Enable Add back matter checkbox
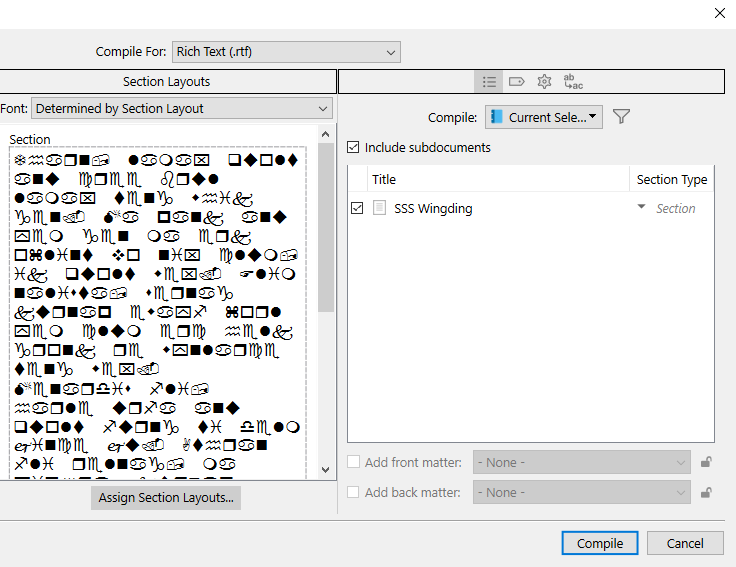736x567 pixels. [353, 492]
